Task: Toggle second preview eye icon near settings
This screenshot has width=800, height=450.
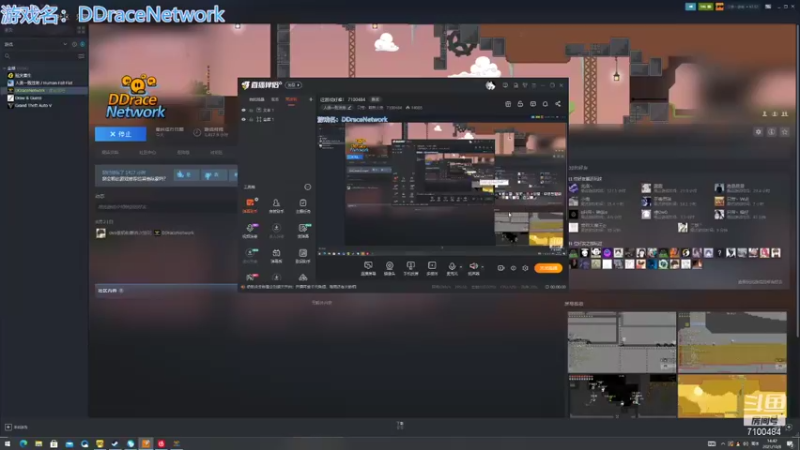Action: [x=513, y=268]
